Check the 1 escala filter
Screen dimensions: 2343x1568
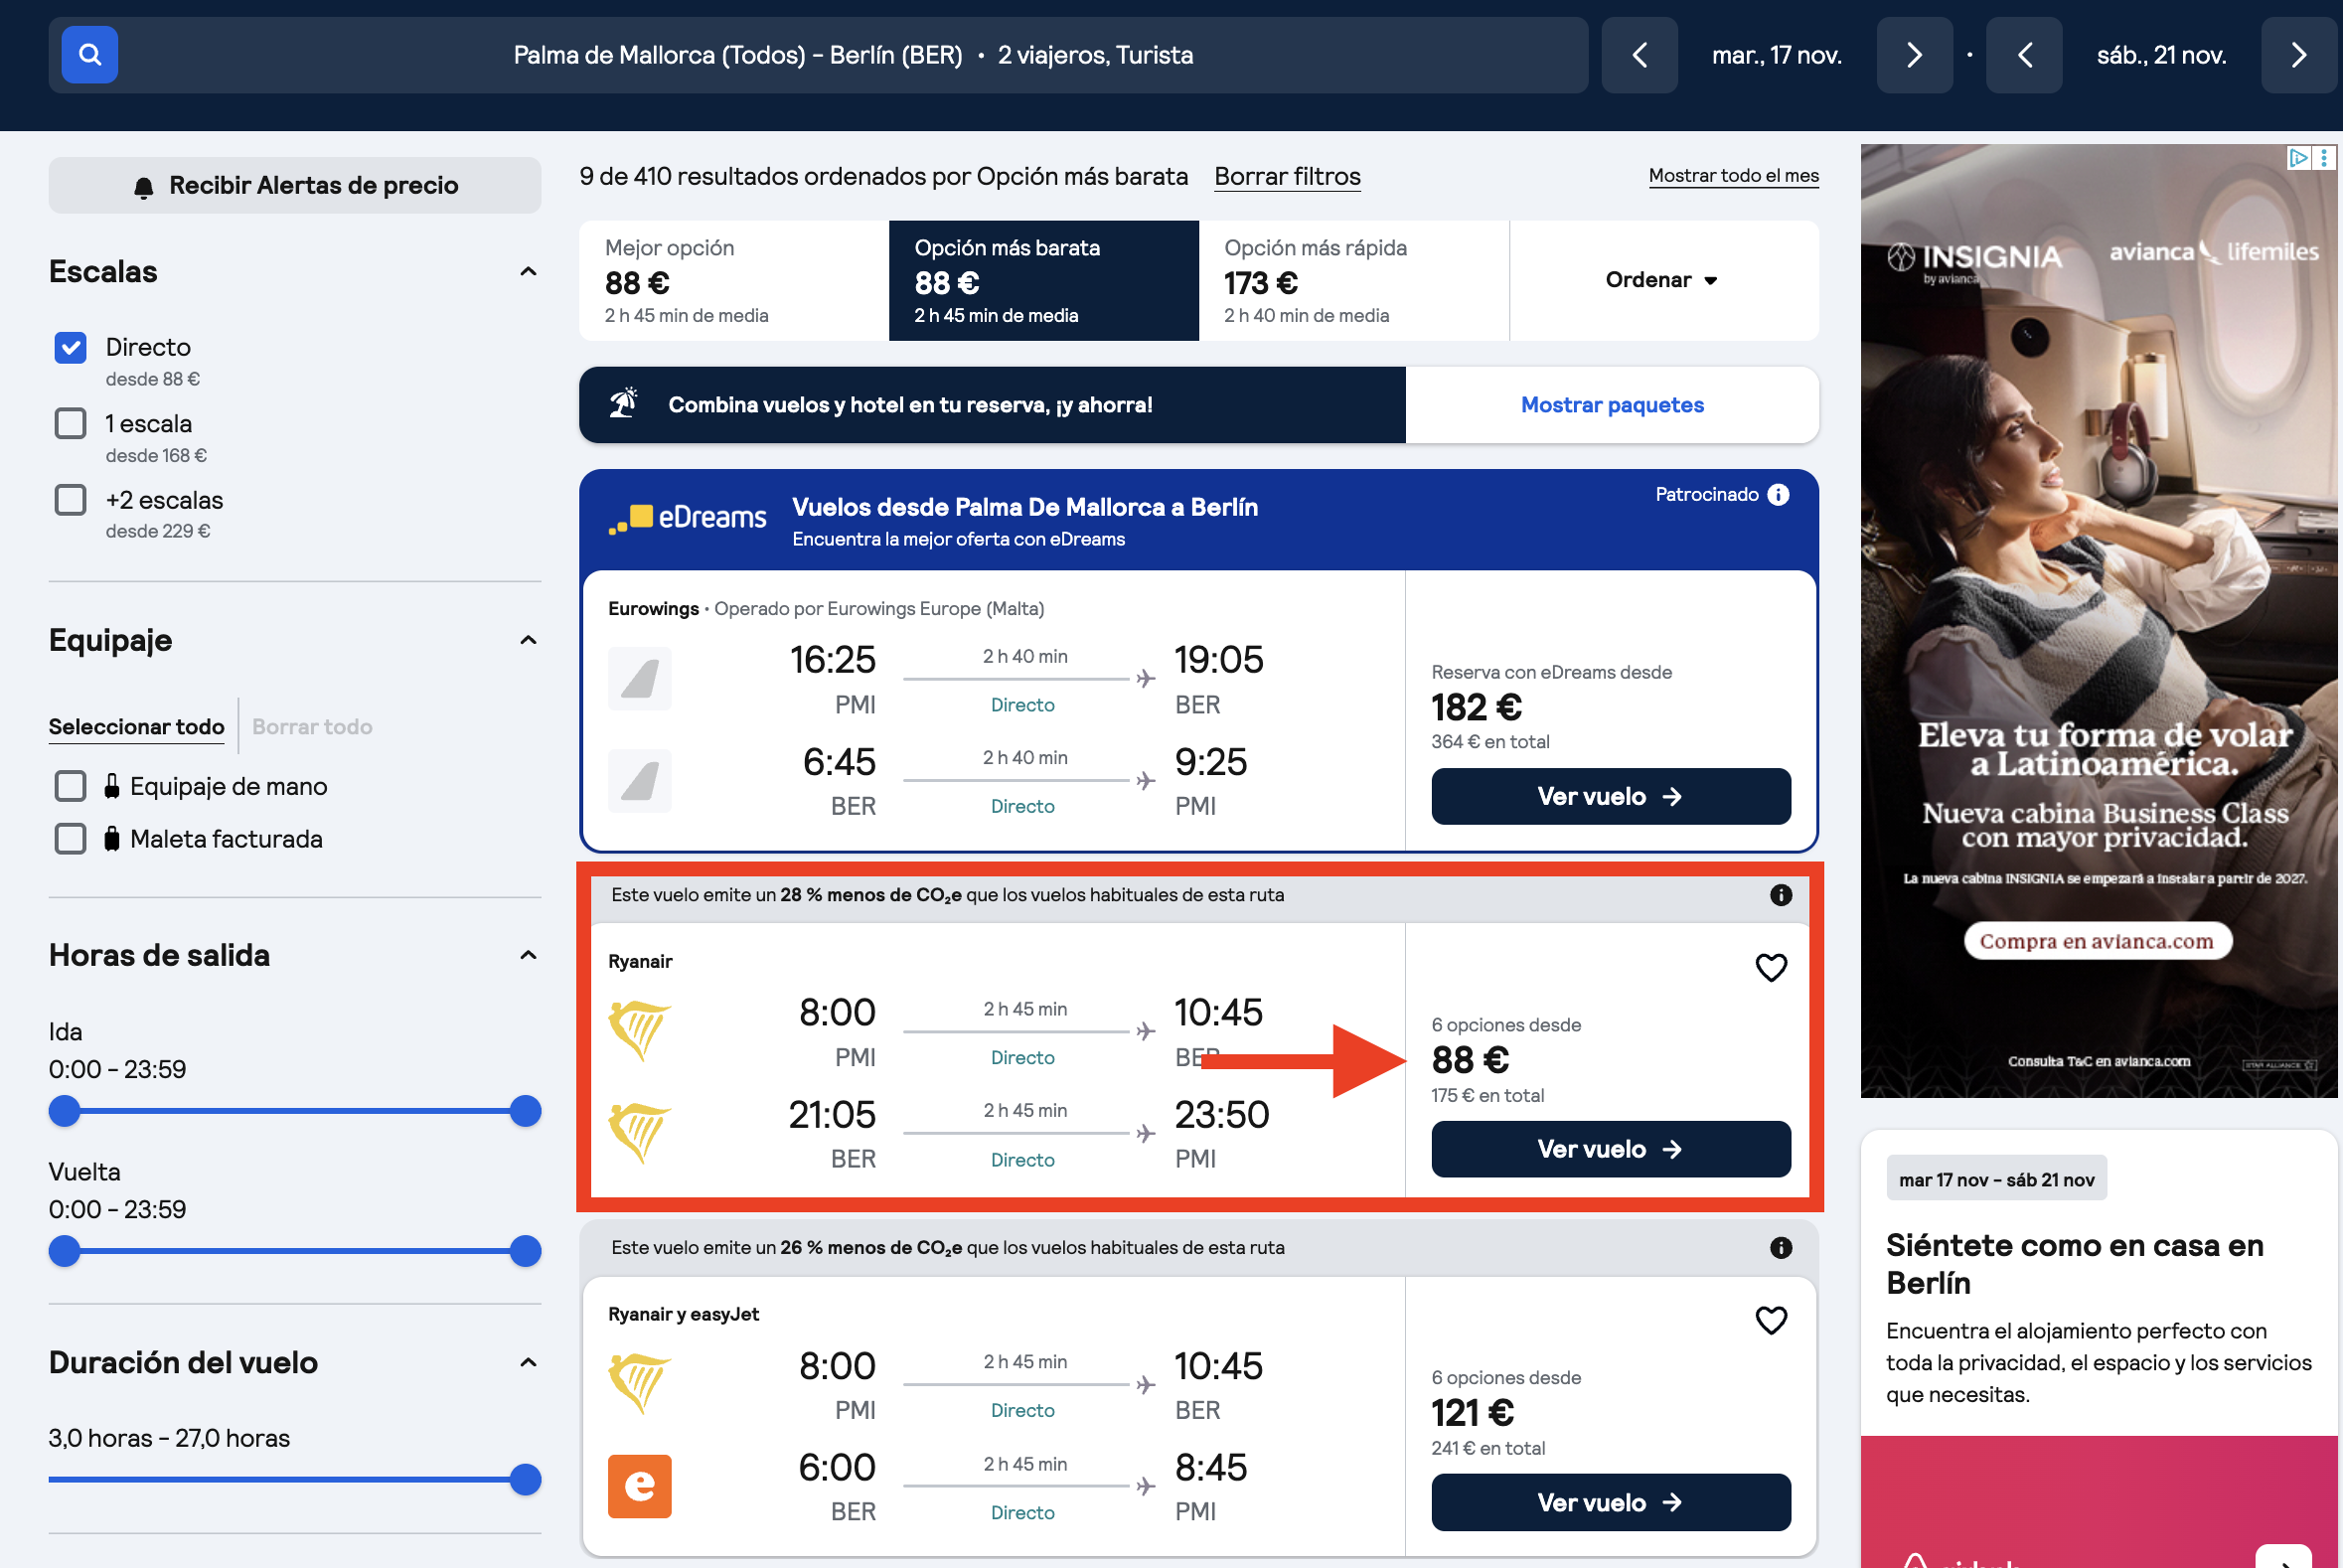point(70,423)
